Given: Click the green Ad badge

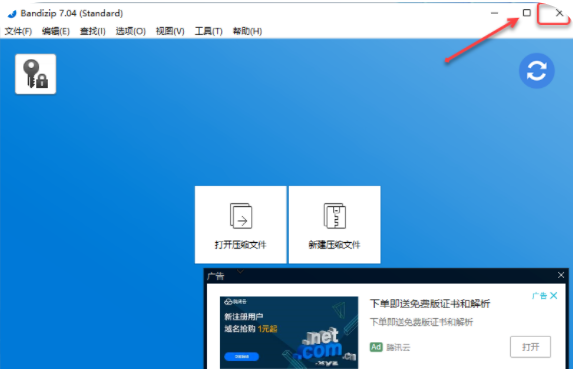Looking at the screenshot, I should [x=376, y=347].
